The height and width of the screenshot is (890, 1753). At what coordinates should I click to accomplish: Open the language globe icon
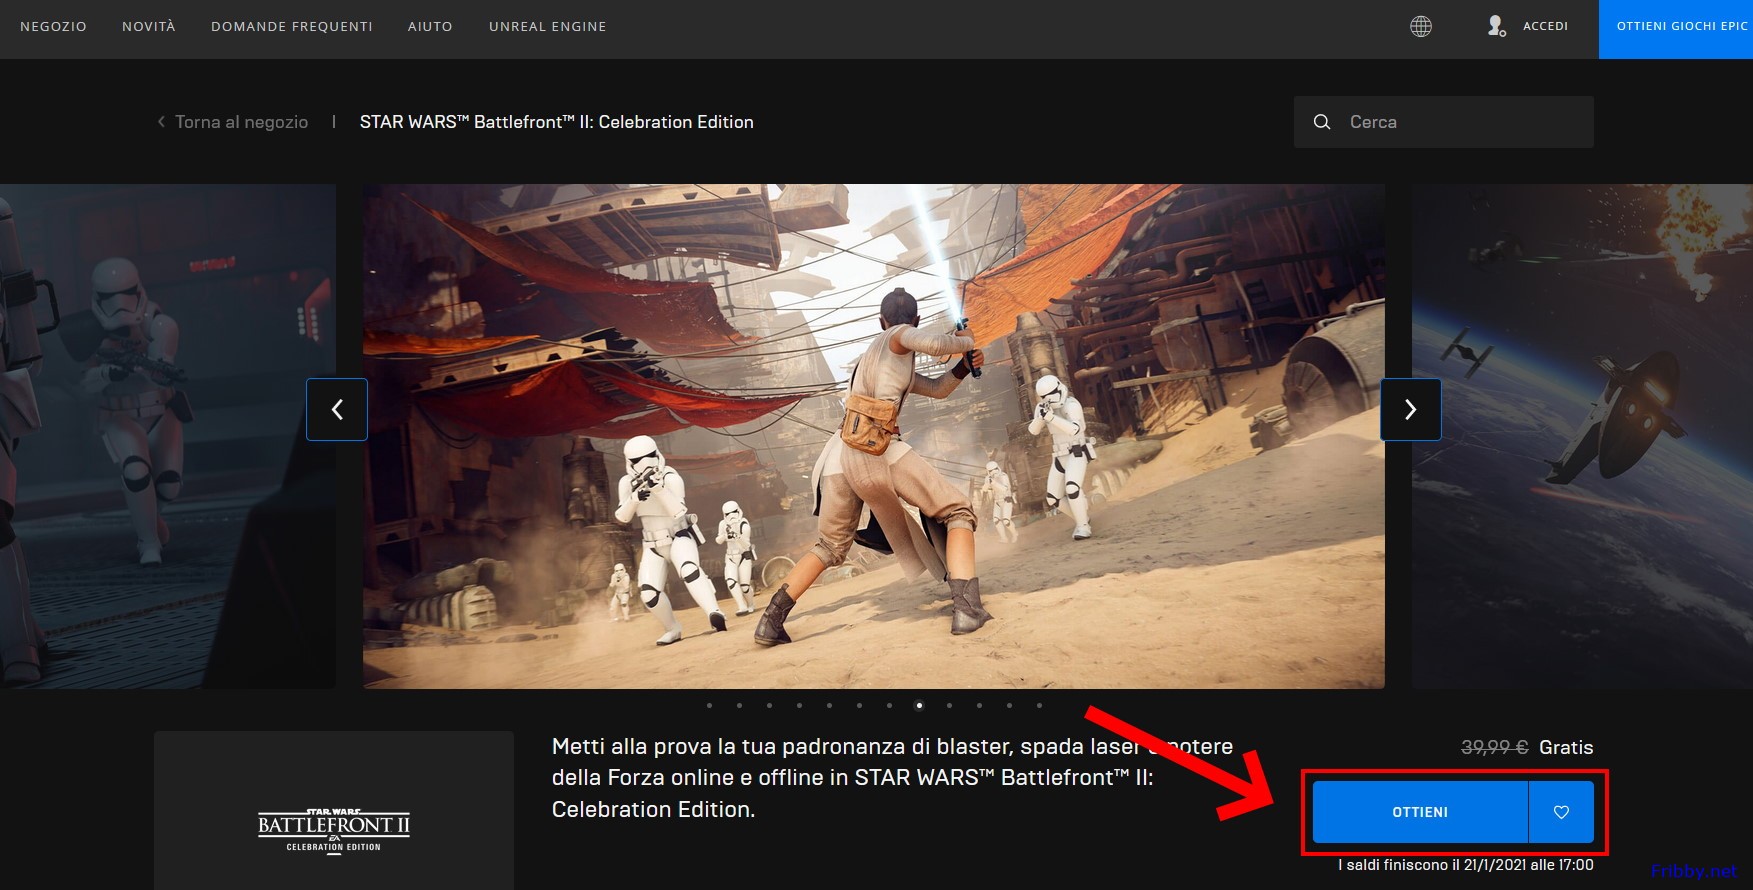(x=1420, y=26)
